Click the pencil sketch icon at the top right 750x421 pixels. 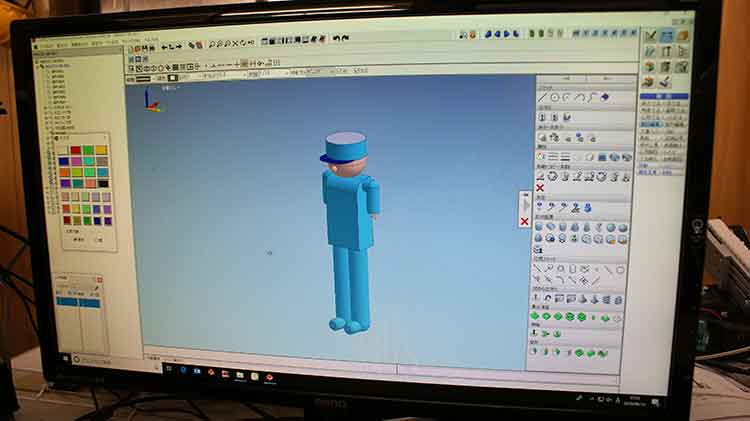(x=651, y=36)
